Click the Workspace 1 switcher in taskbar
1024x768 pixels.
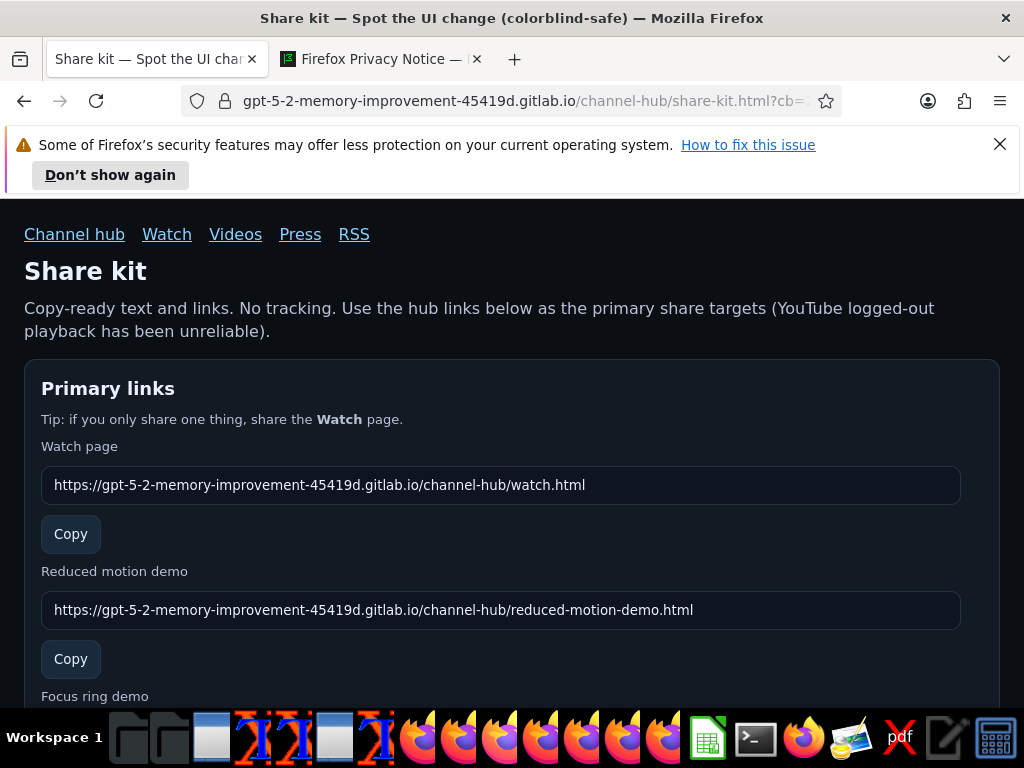(x=54, y=738)
